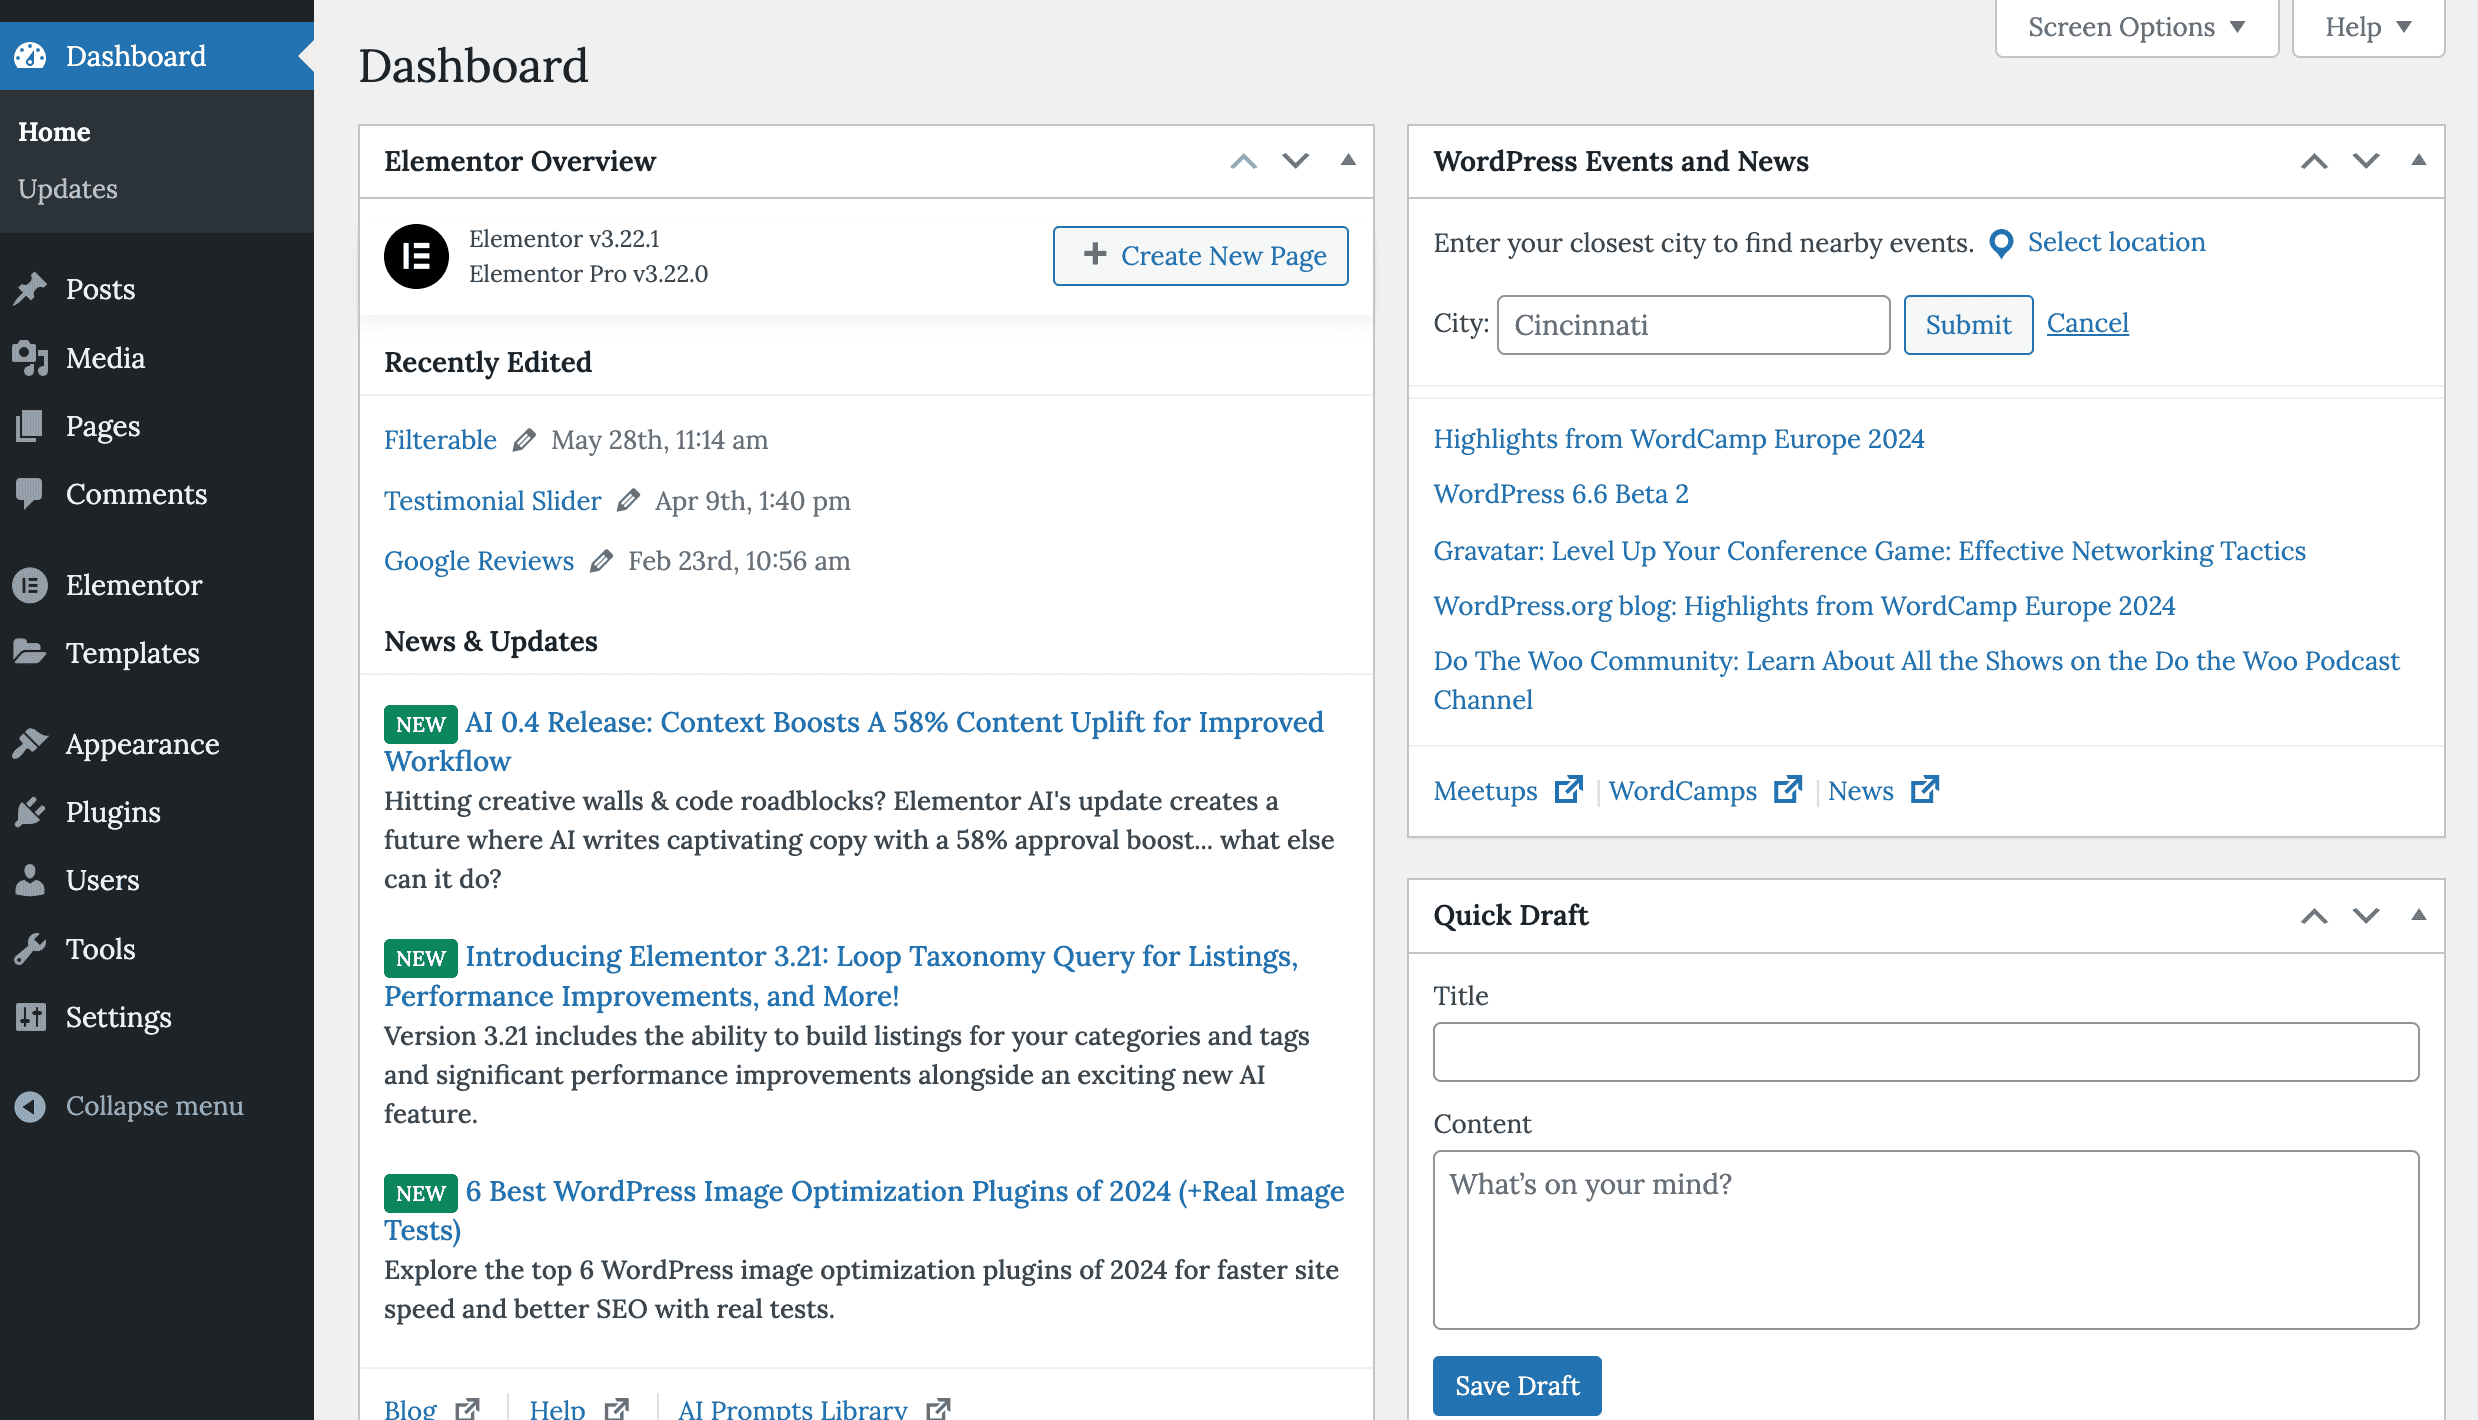Click the Users person icon
2478x1420 pixels.
tap(30, 880)
